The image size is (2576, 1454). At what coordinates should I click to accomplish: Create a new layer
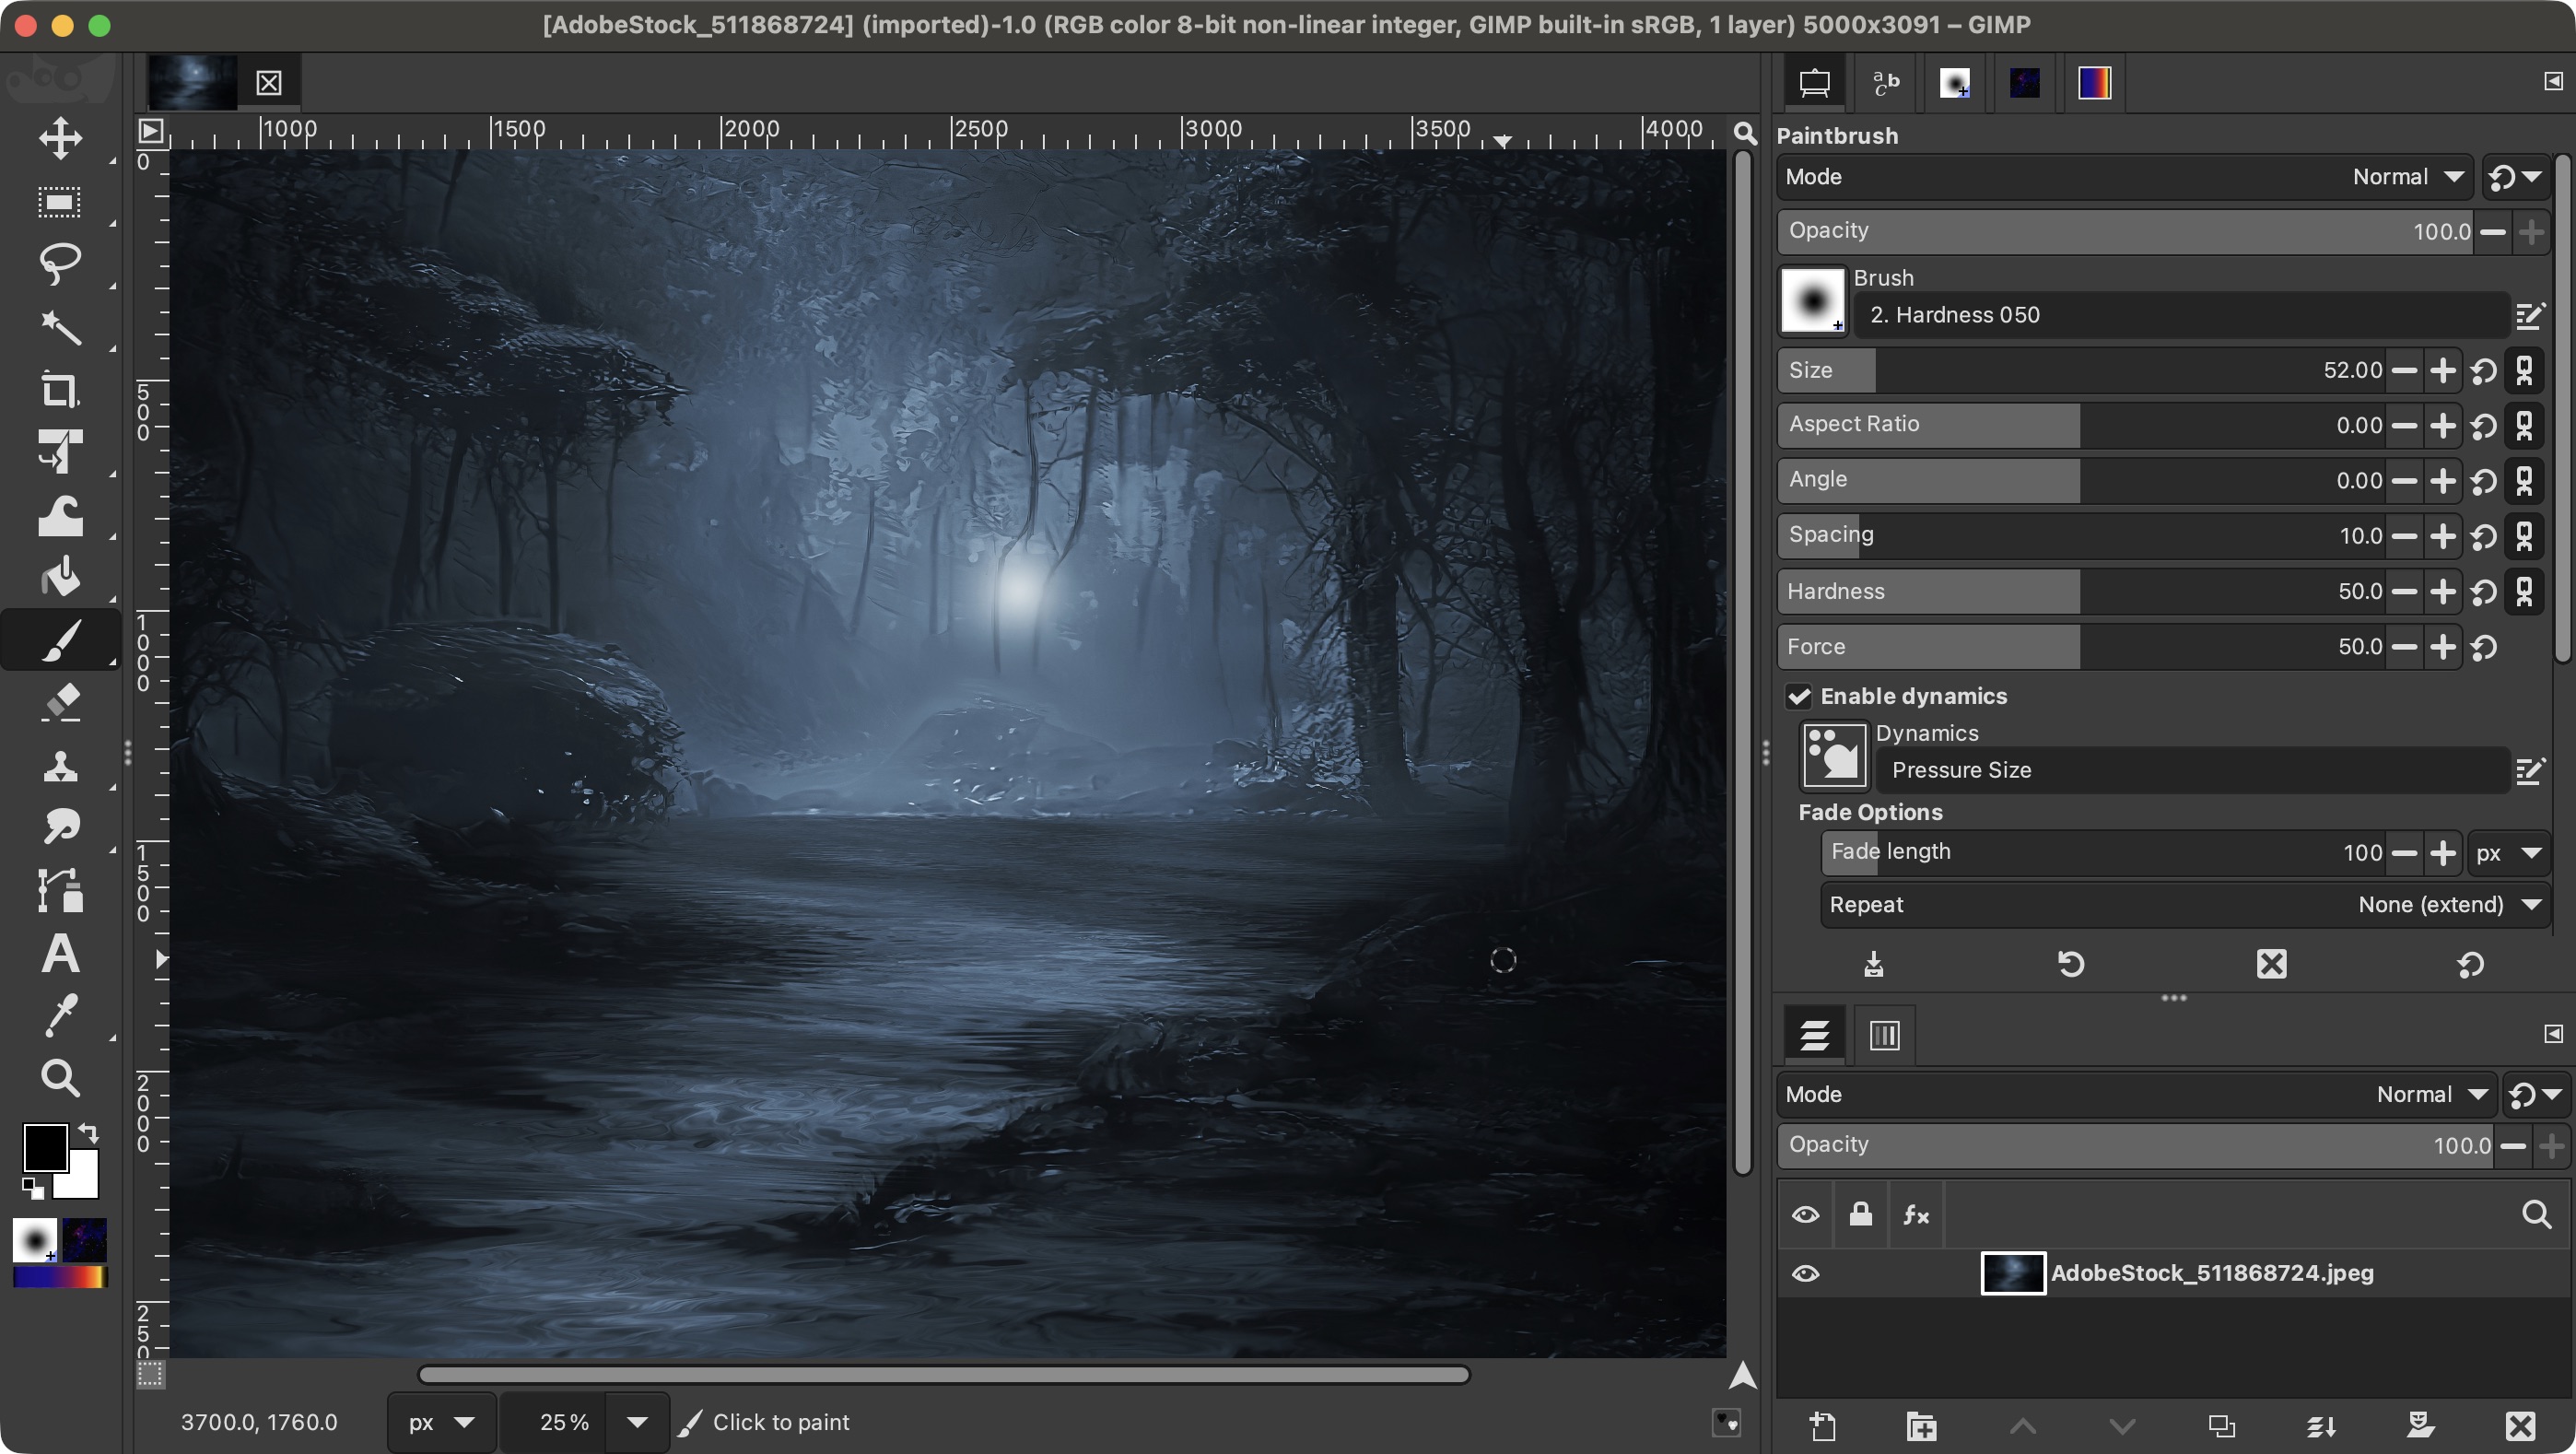click(1823, 1426)
